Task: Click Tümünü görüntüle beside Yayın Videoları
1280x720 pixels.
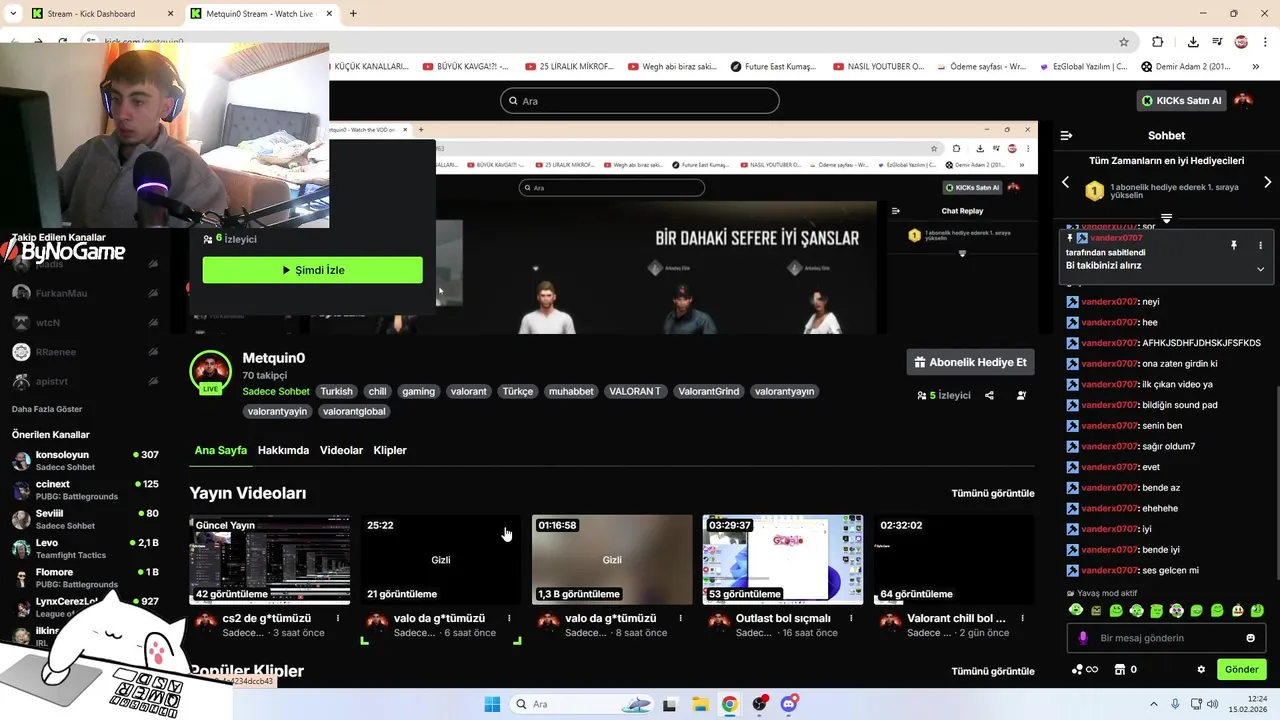Action: coord(993,493)
